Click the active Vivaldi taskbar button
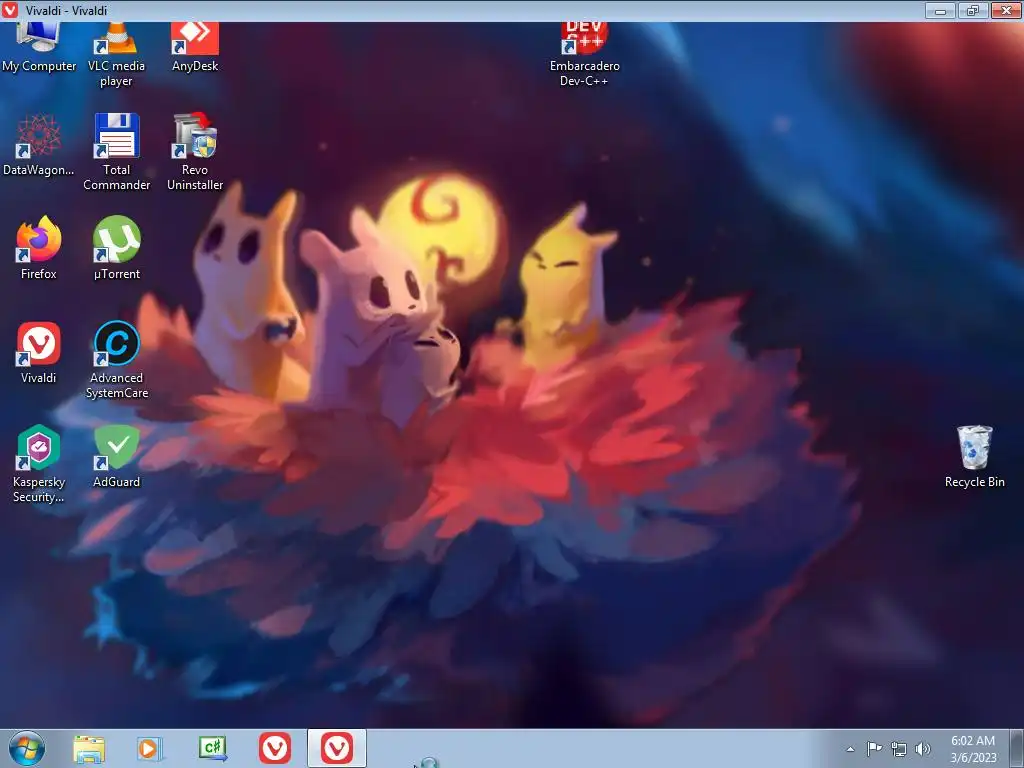This screenshot has width=1024, height=768. pyautogui.click(x=337, y=748)
